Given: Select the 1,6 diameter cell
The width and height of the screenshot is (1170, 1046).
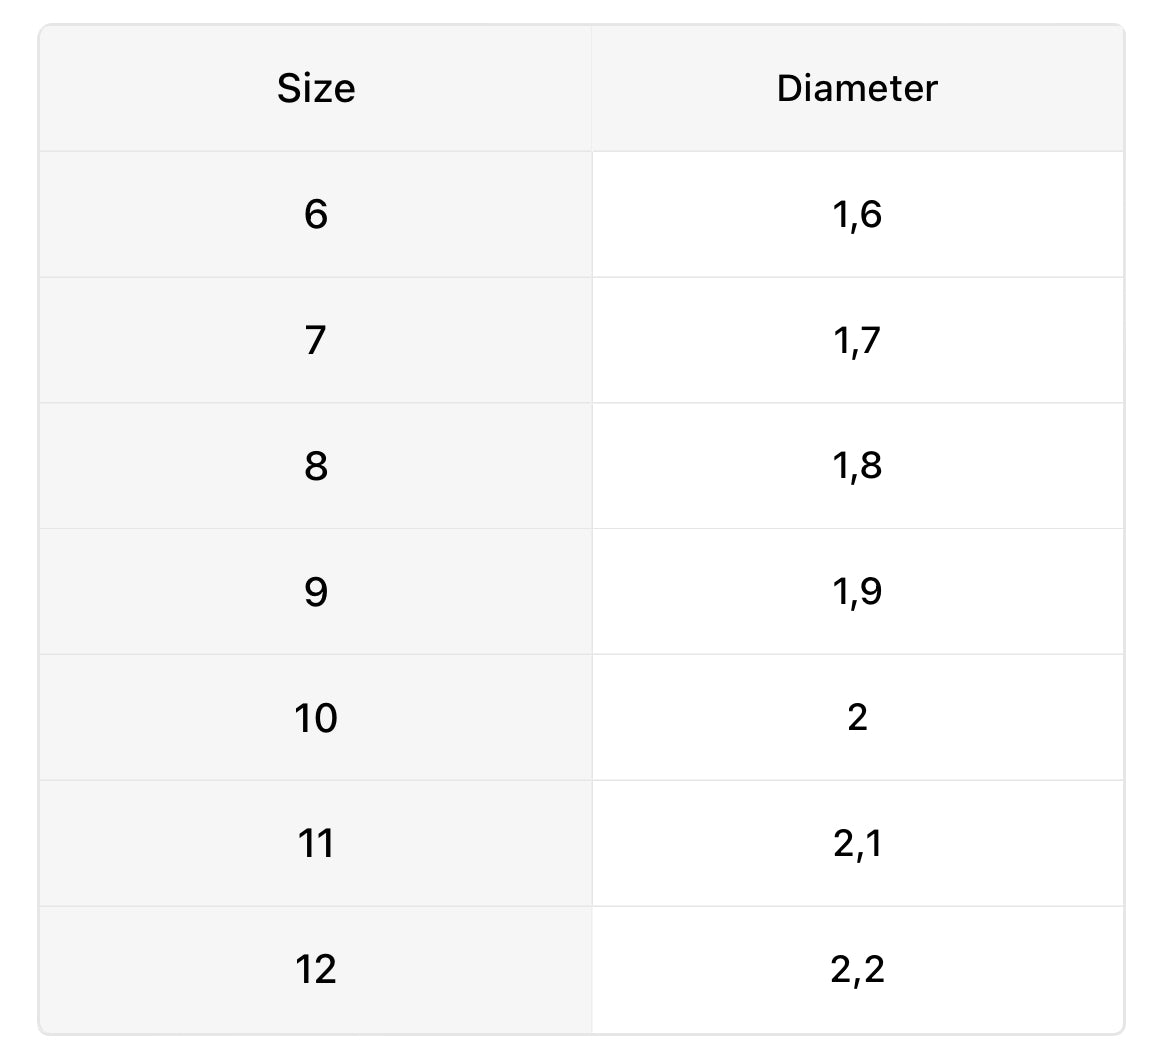Looking at the screenshot, I should coord(857,214).
